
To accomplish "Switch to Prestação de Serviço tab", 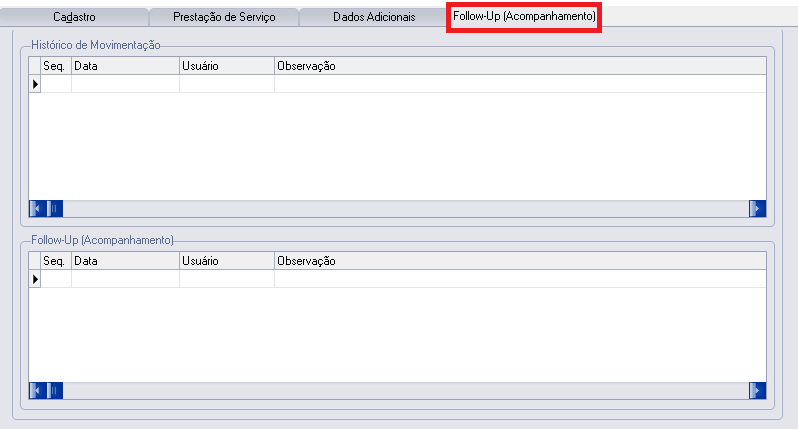I will pyautogui.click(x=223, y=17).
